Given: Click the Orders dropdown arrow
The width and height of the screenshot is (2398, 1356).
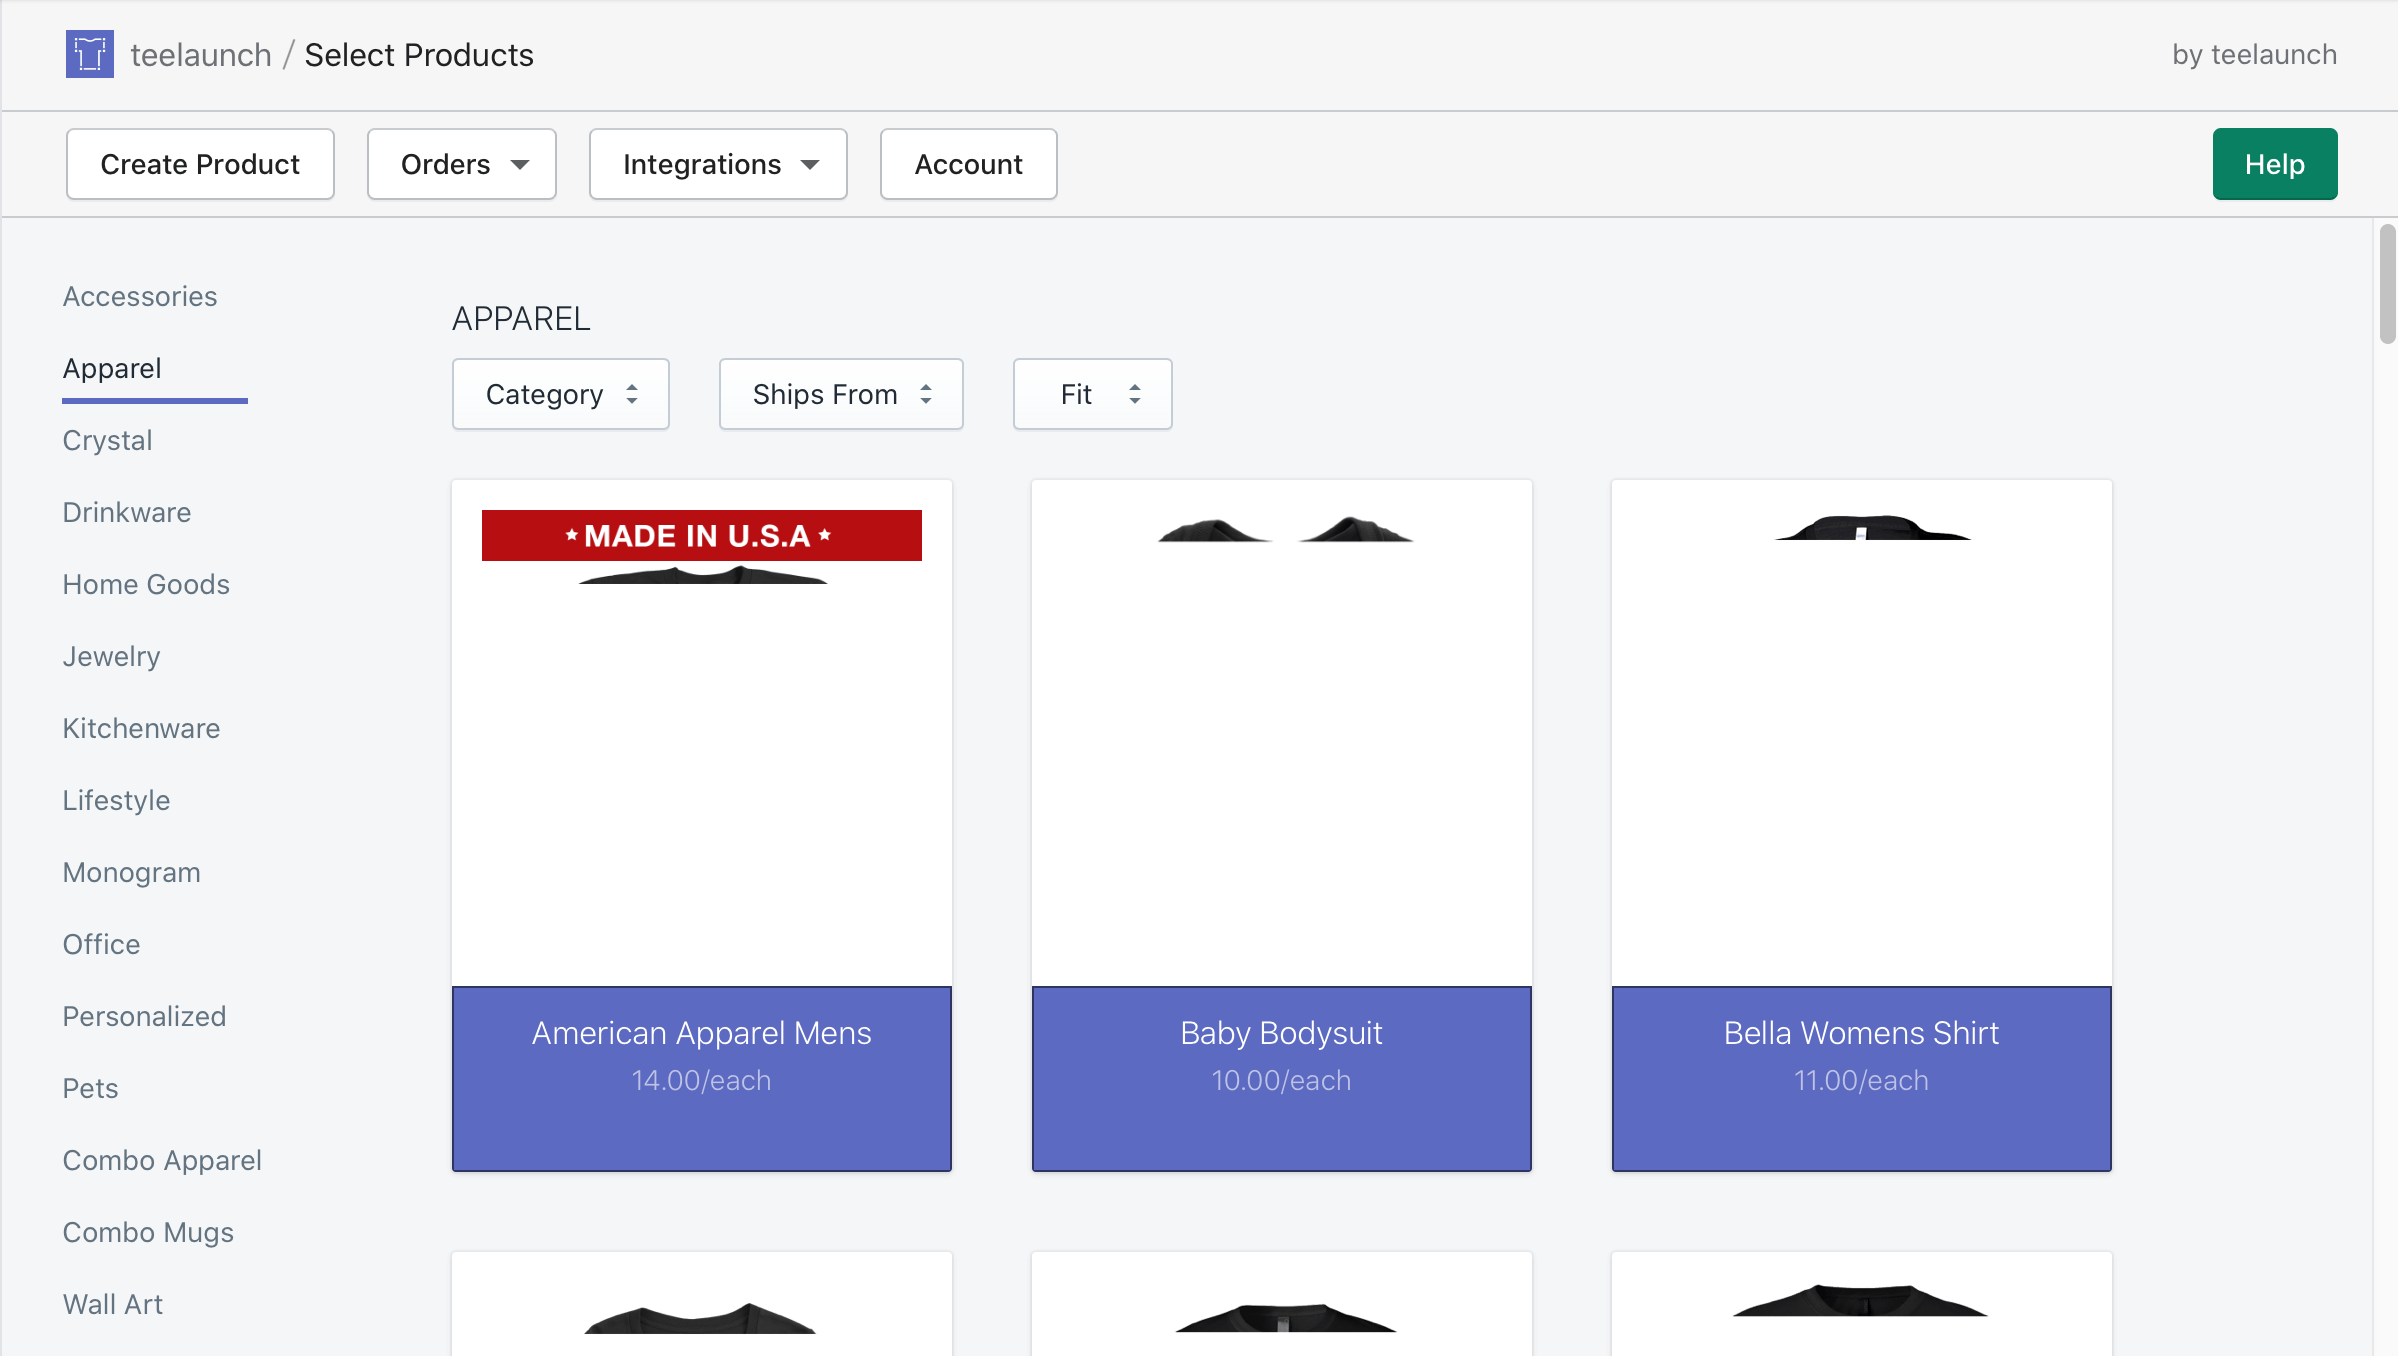Looking at the screenshot, I should tap(520, 164).
